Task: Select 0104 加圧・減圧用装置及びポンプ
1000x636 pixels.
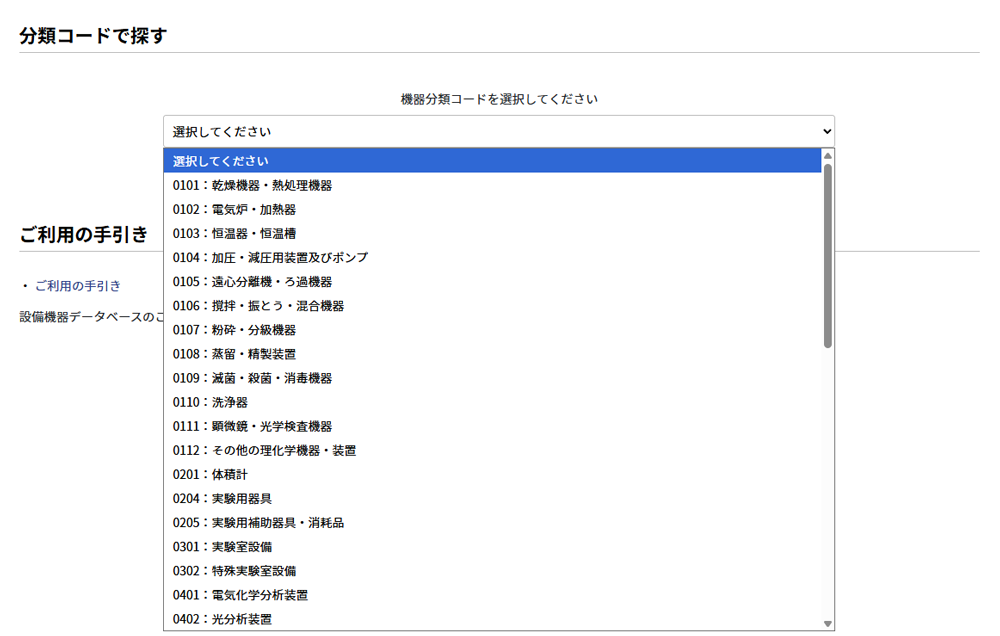Action: tap(492, 257)
